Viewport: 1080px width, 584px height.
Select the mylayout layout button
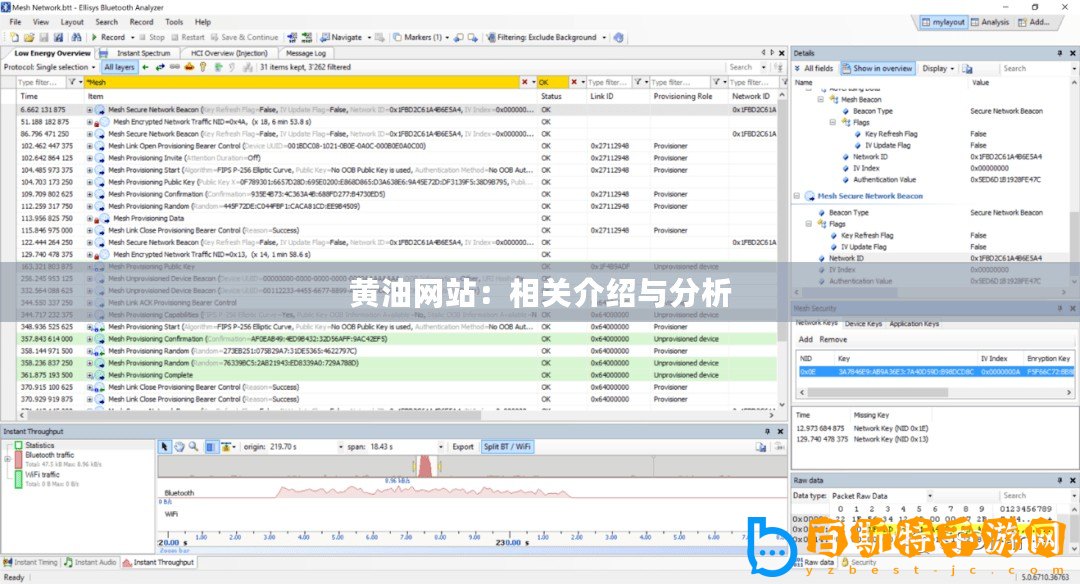[943, 22]
